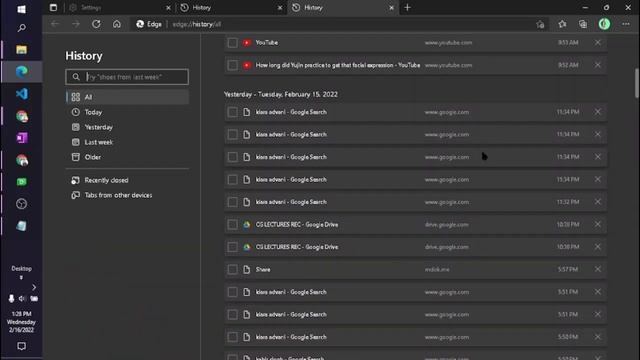Go back to previous page
The width and height of the screenshot is (640, 360).
55,24
